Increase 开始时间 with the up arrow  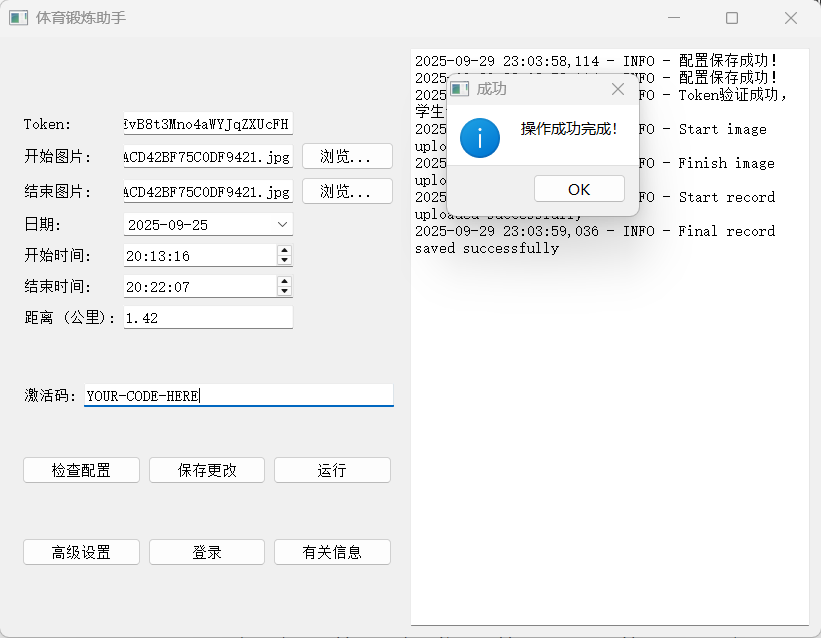(284, 250)
